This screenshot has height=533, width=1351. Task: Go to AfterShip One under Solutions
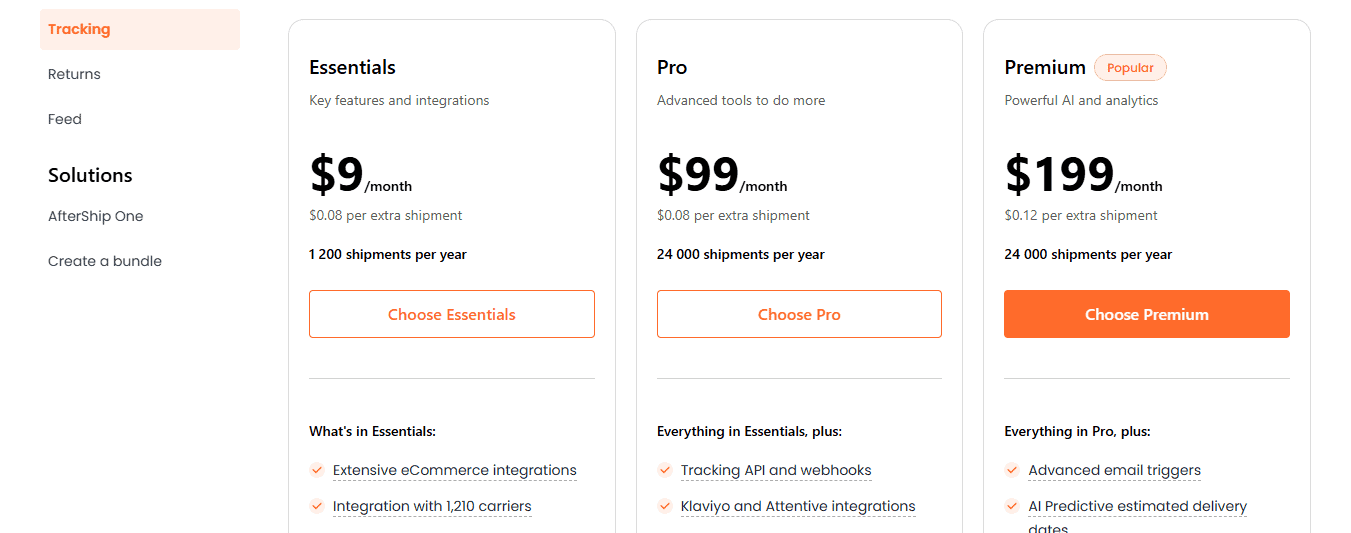[x=96, y=216]
